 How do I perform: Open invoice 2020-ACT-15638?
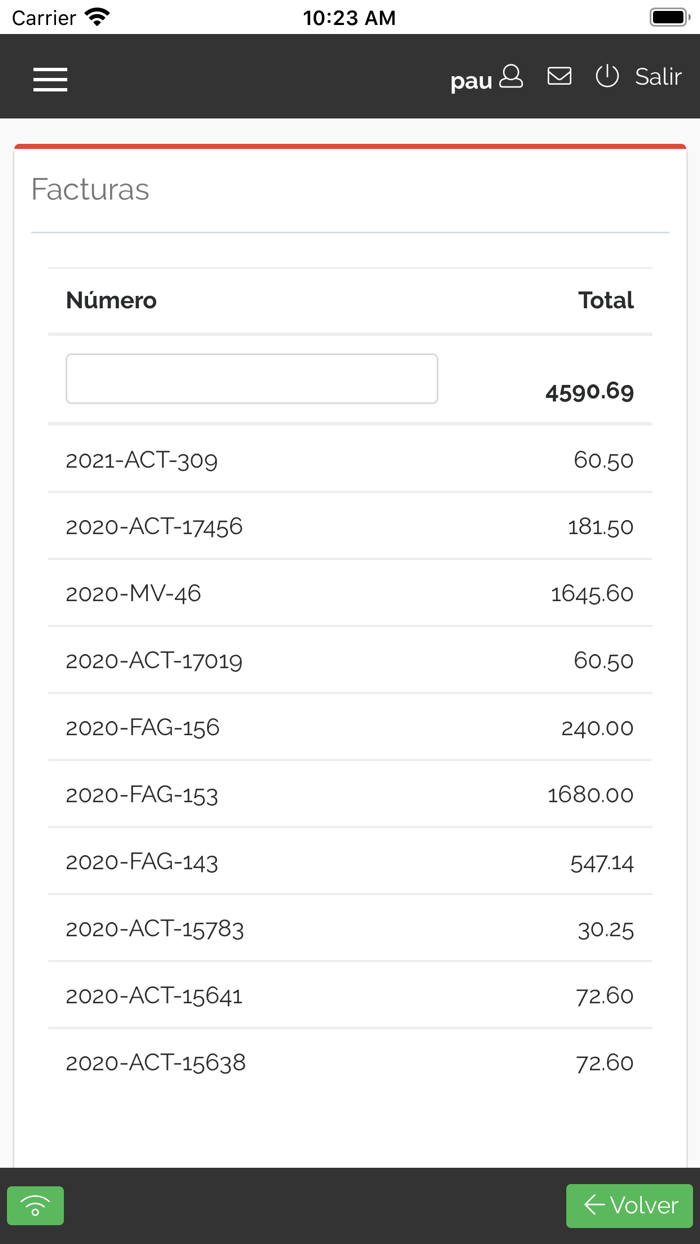pyautogui.click(x=156, y=1063)
